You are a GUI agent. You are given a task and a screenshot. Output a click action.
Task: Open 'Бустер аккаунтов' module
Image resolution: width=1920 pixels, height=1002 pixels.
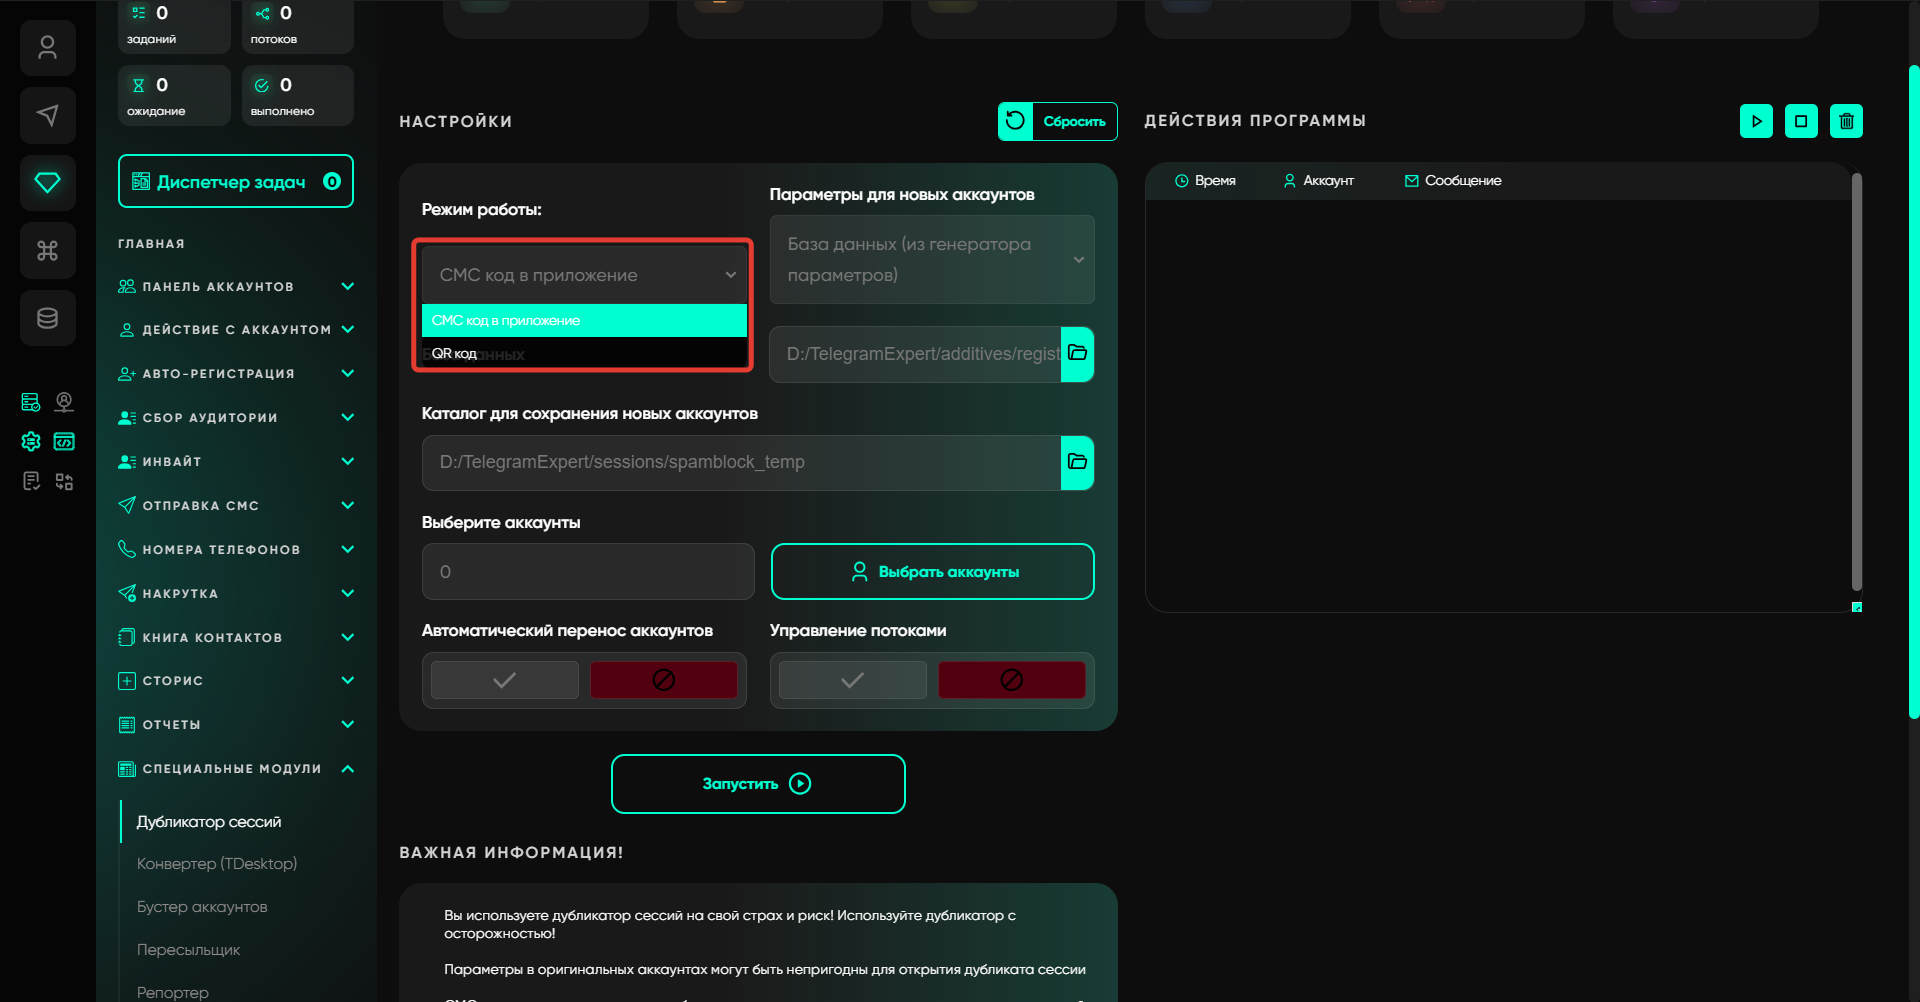point(202,906)
